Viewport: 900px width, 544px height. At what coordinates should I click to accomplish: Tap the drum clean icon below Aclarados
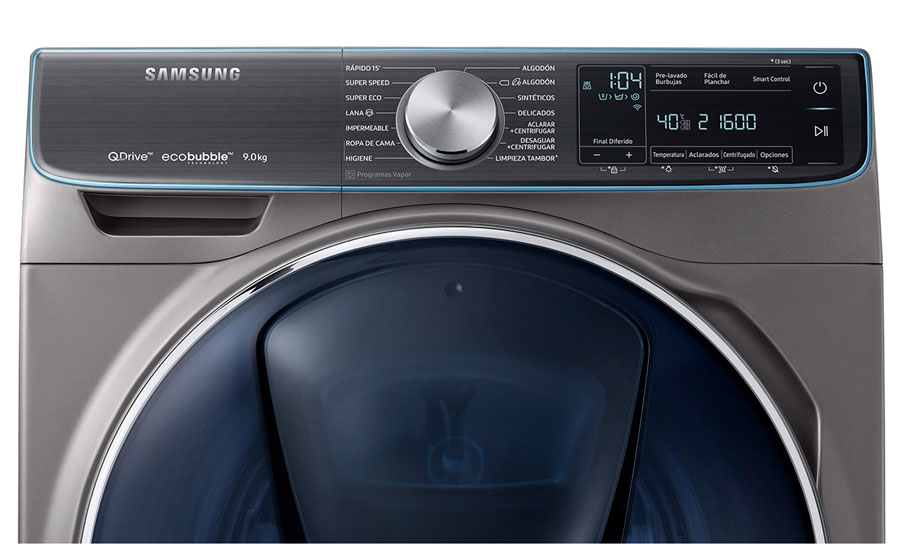[722, 169]
